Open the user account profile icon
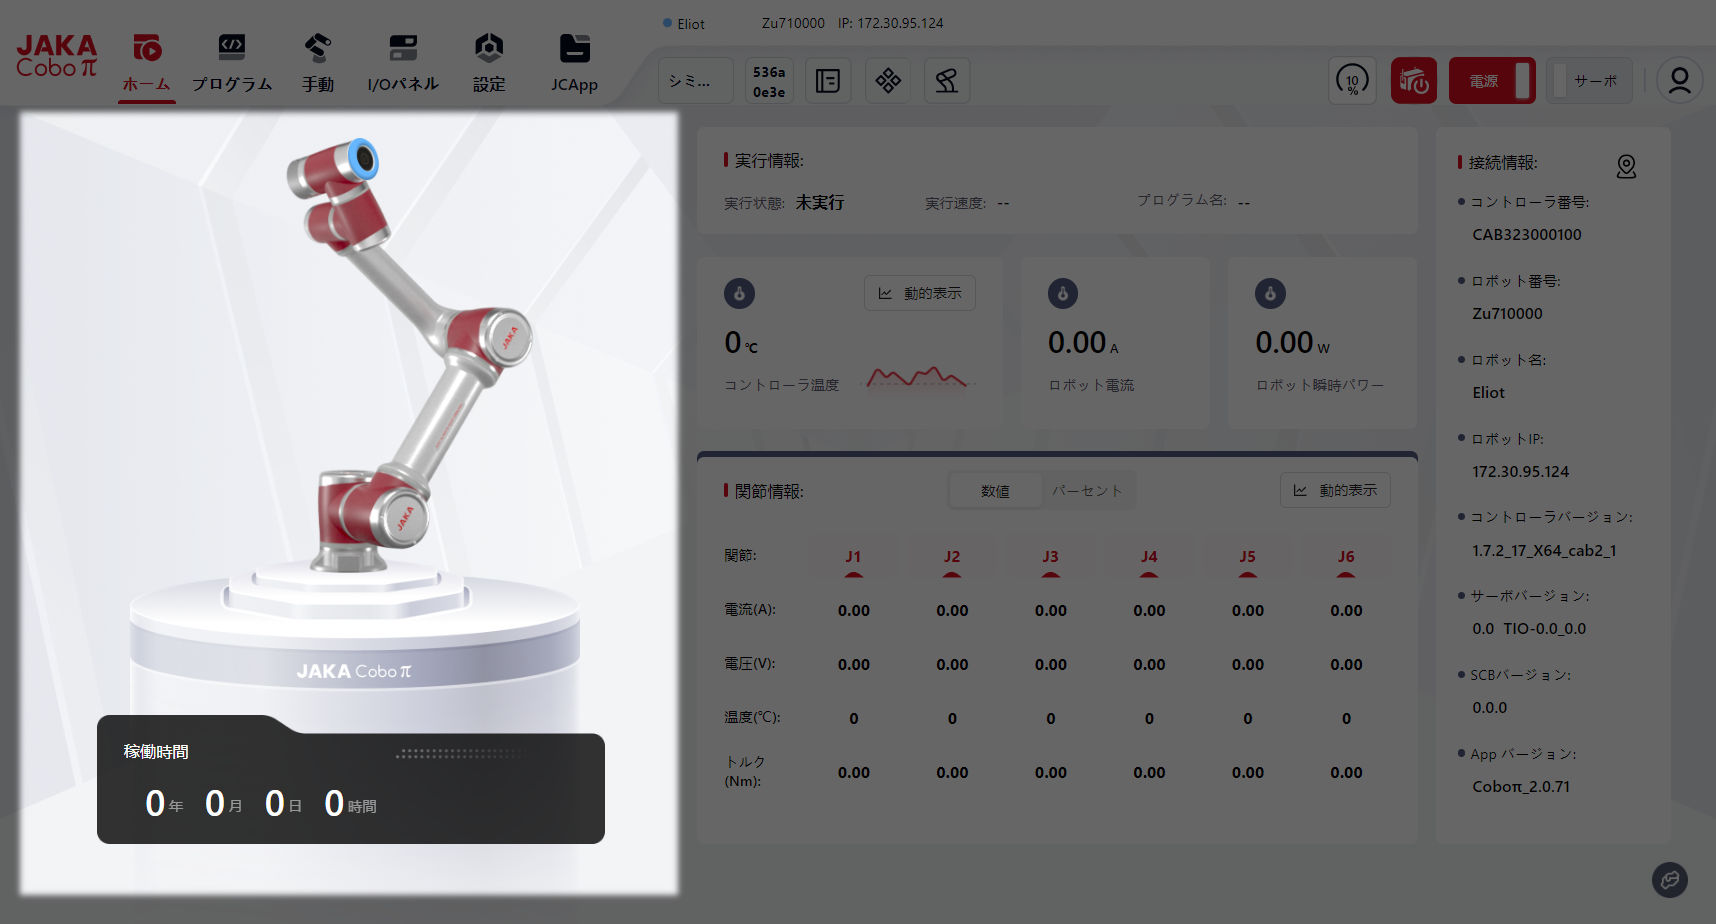Screen dimensions: 1716x924 1679,81
